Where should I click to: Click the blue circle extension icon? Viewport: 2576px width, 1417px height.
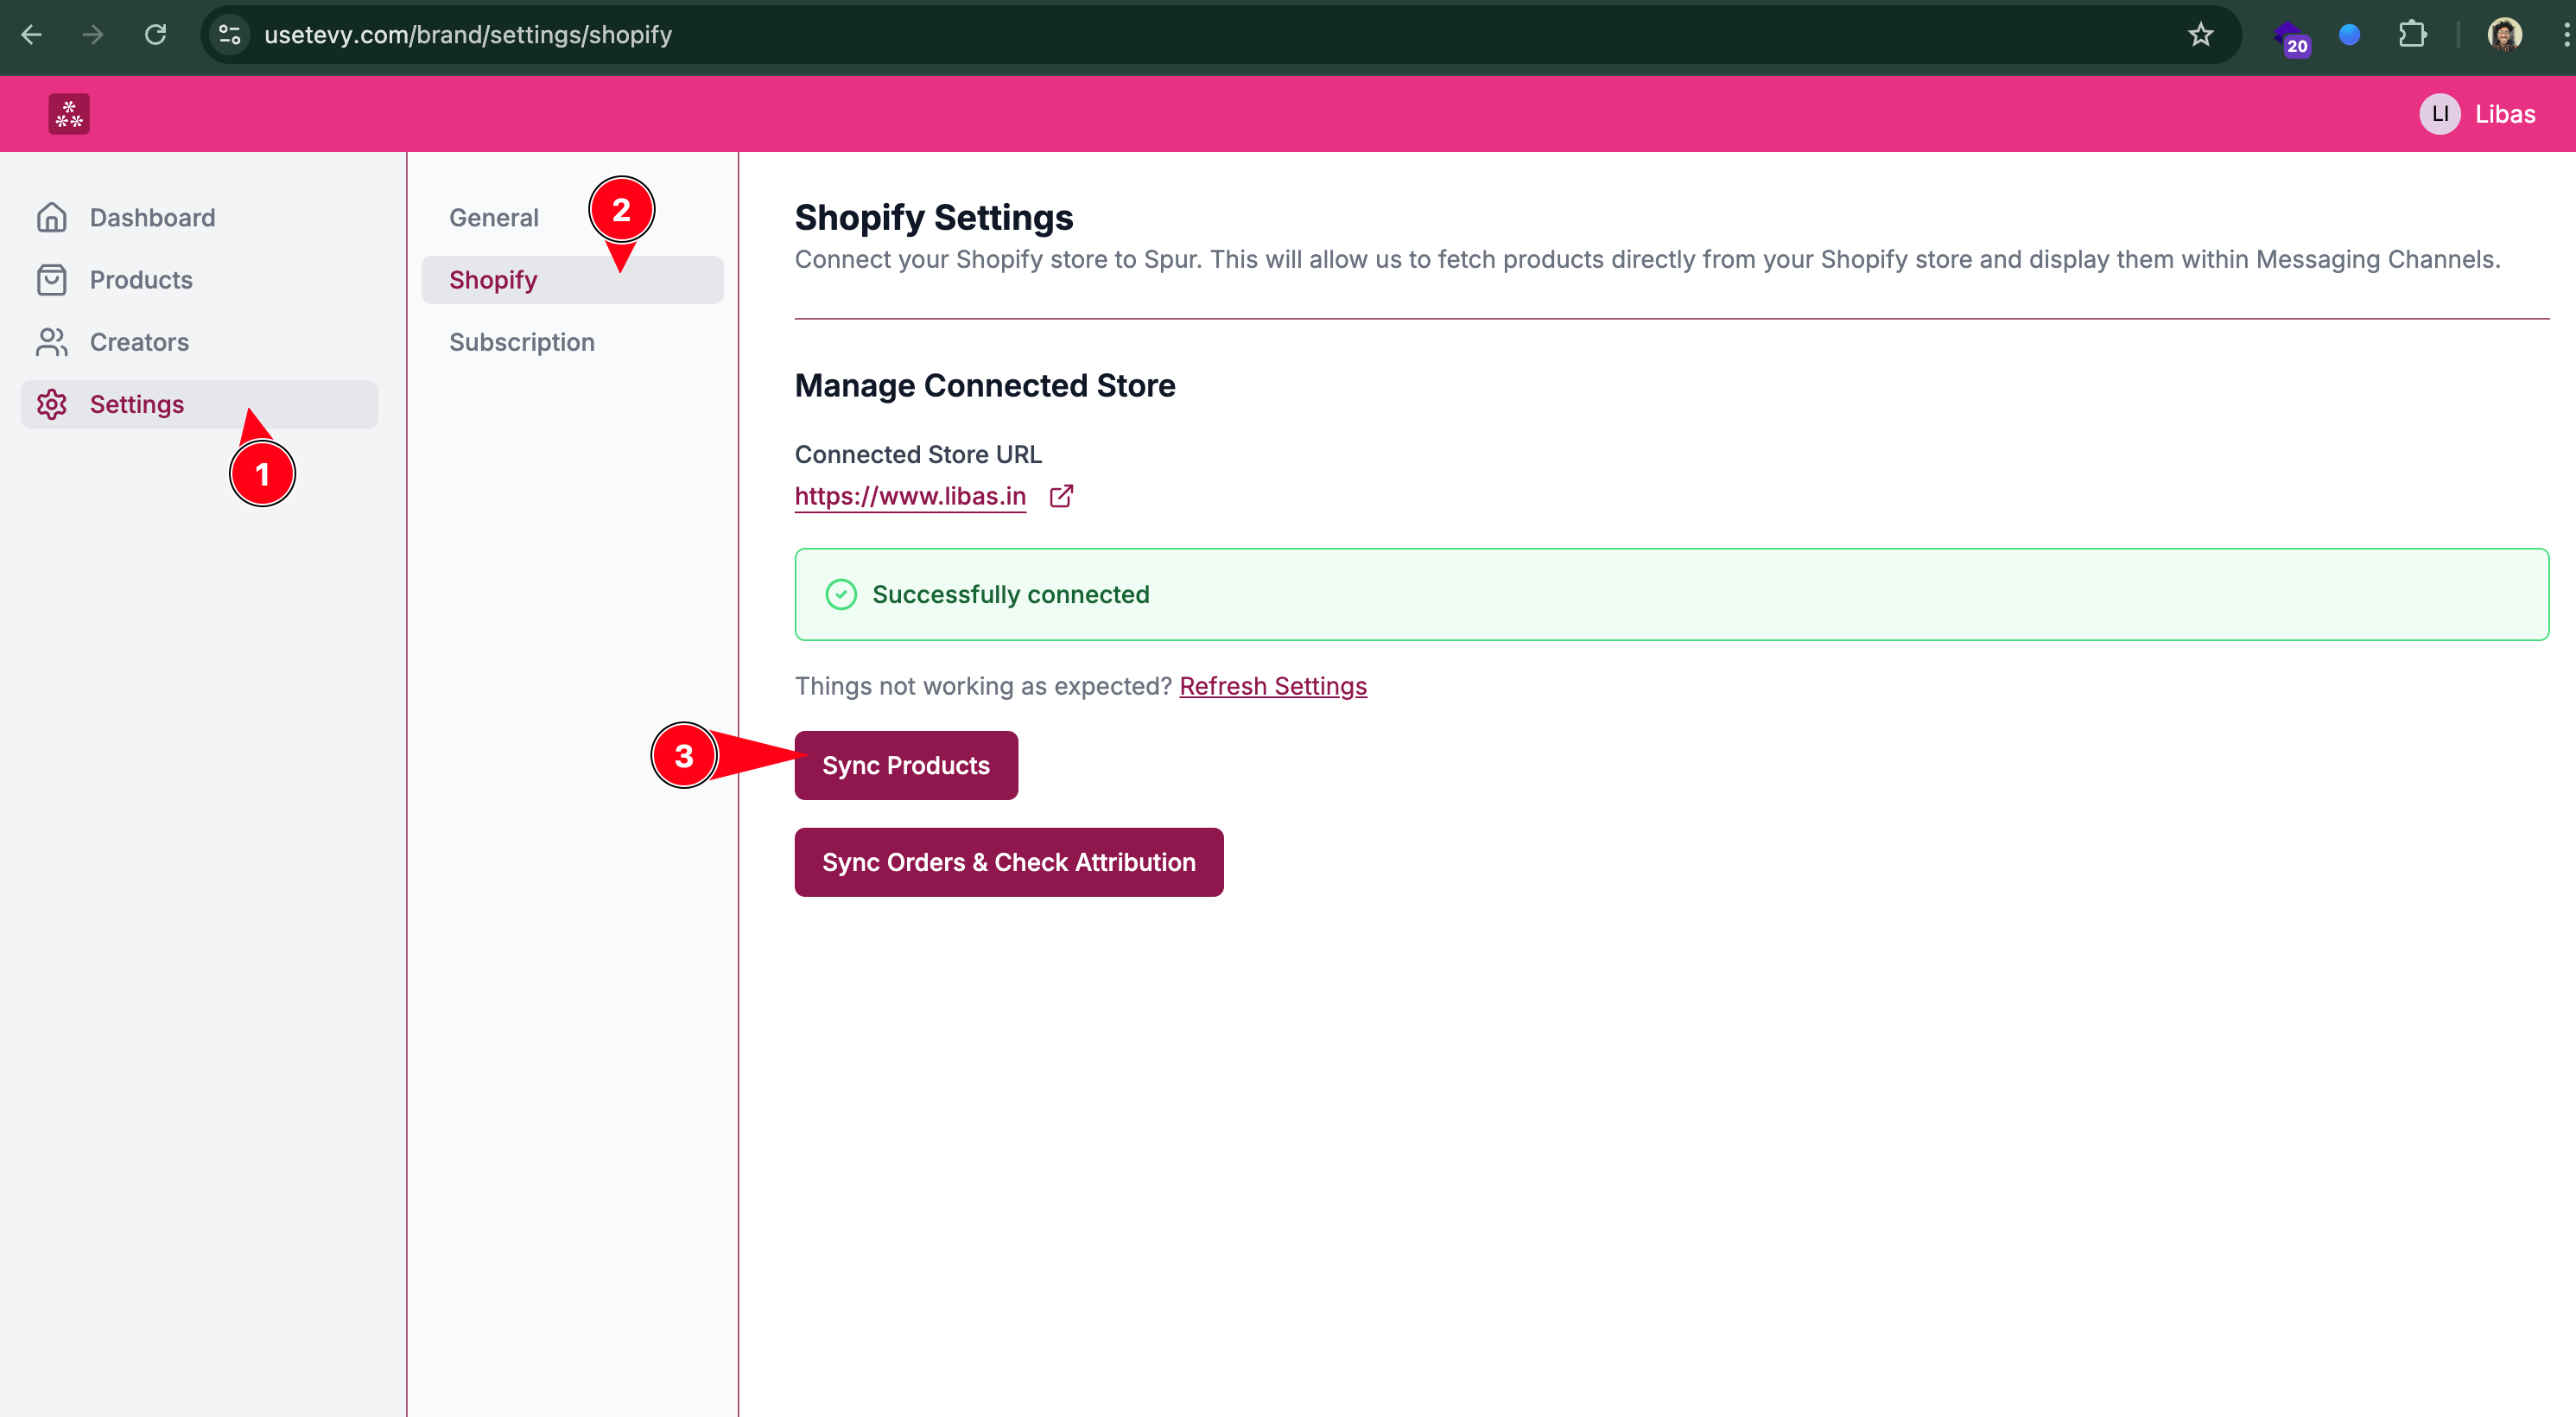[x=2350, y=35]
